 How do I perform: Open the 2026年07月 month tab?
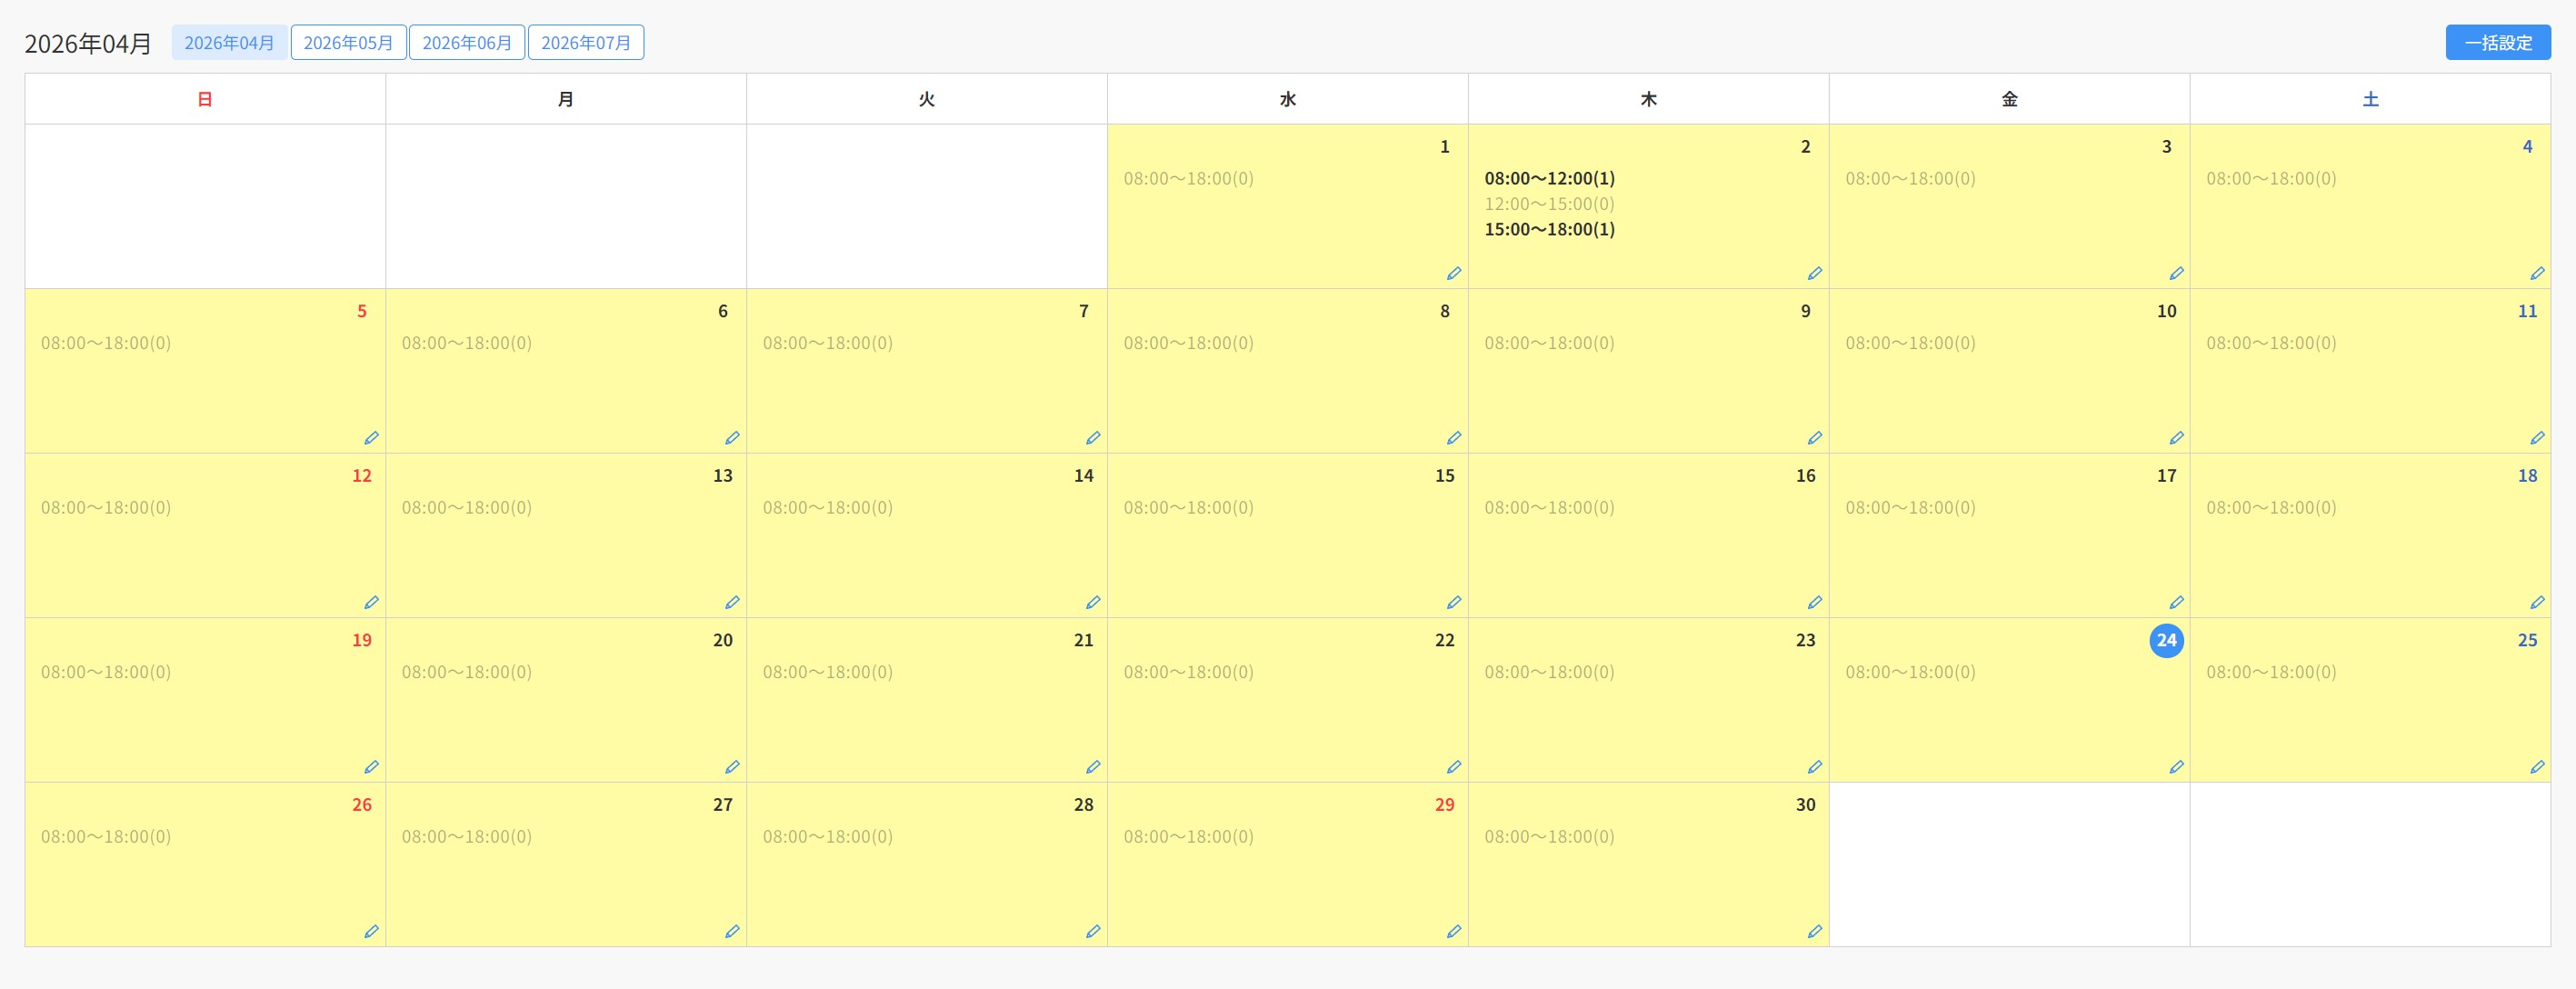point(586,43)
